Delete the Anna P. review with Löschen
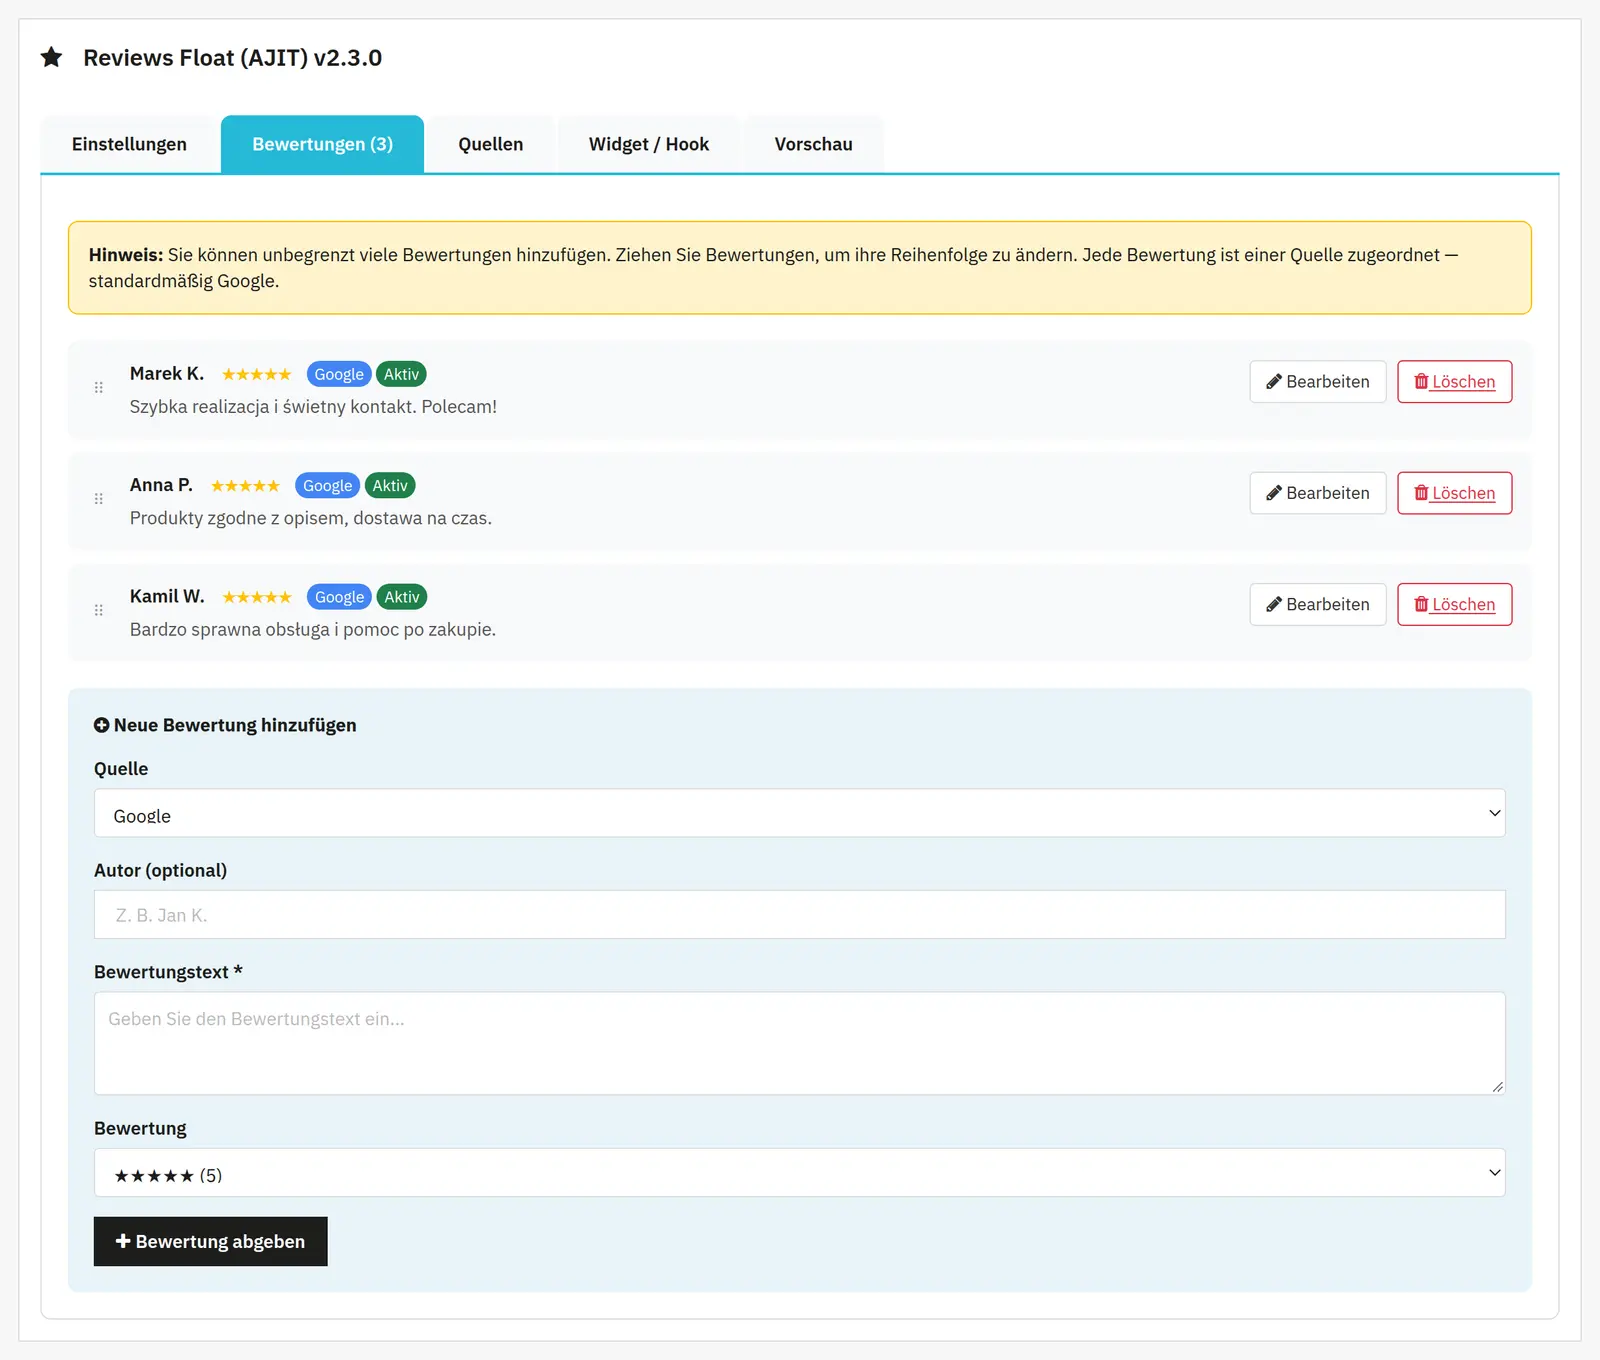 pyautogui.click(x=1454, y=493)
